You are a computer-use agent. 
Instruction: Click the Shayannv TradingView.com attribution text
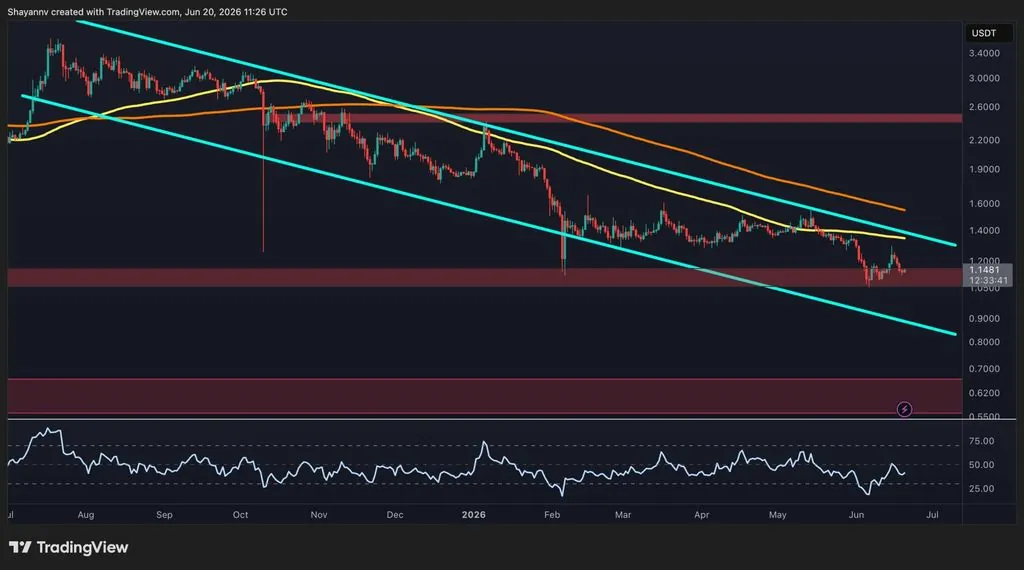point(148,12)
